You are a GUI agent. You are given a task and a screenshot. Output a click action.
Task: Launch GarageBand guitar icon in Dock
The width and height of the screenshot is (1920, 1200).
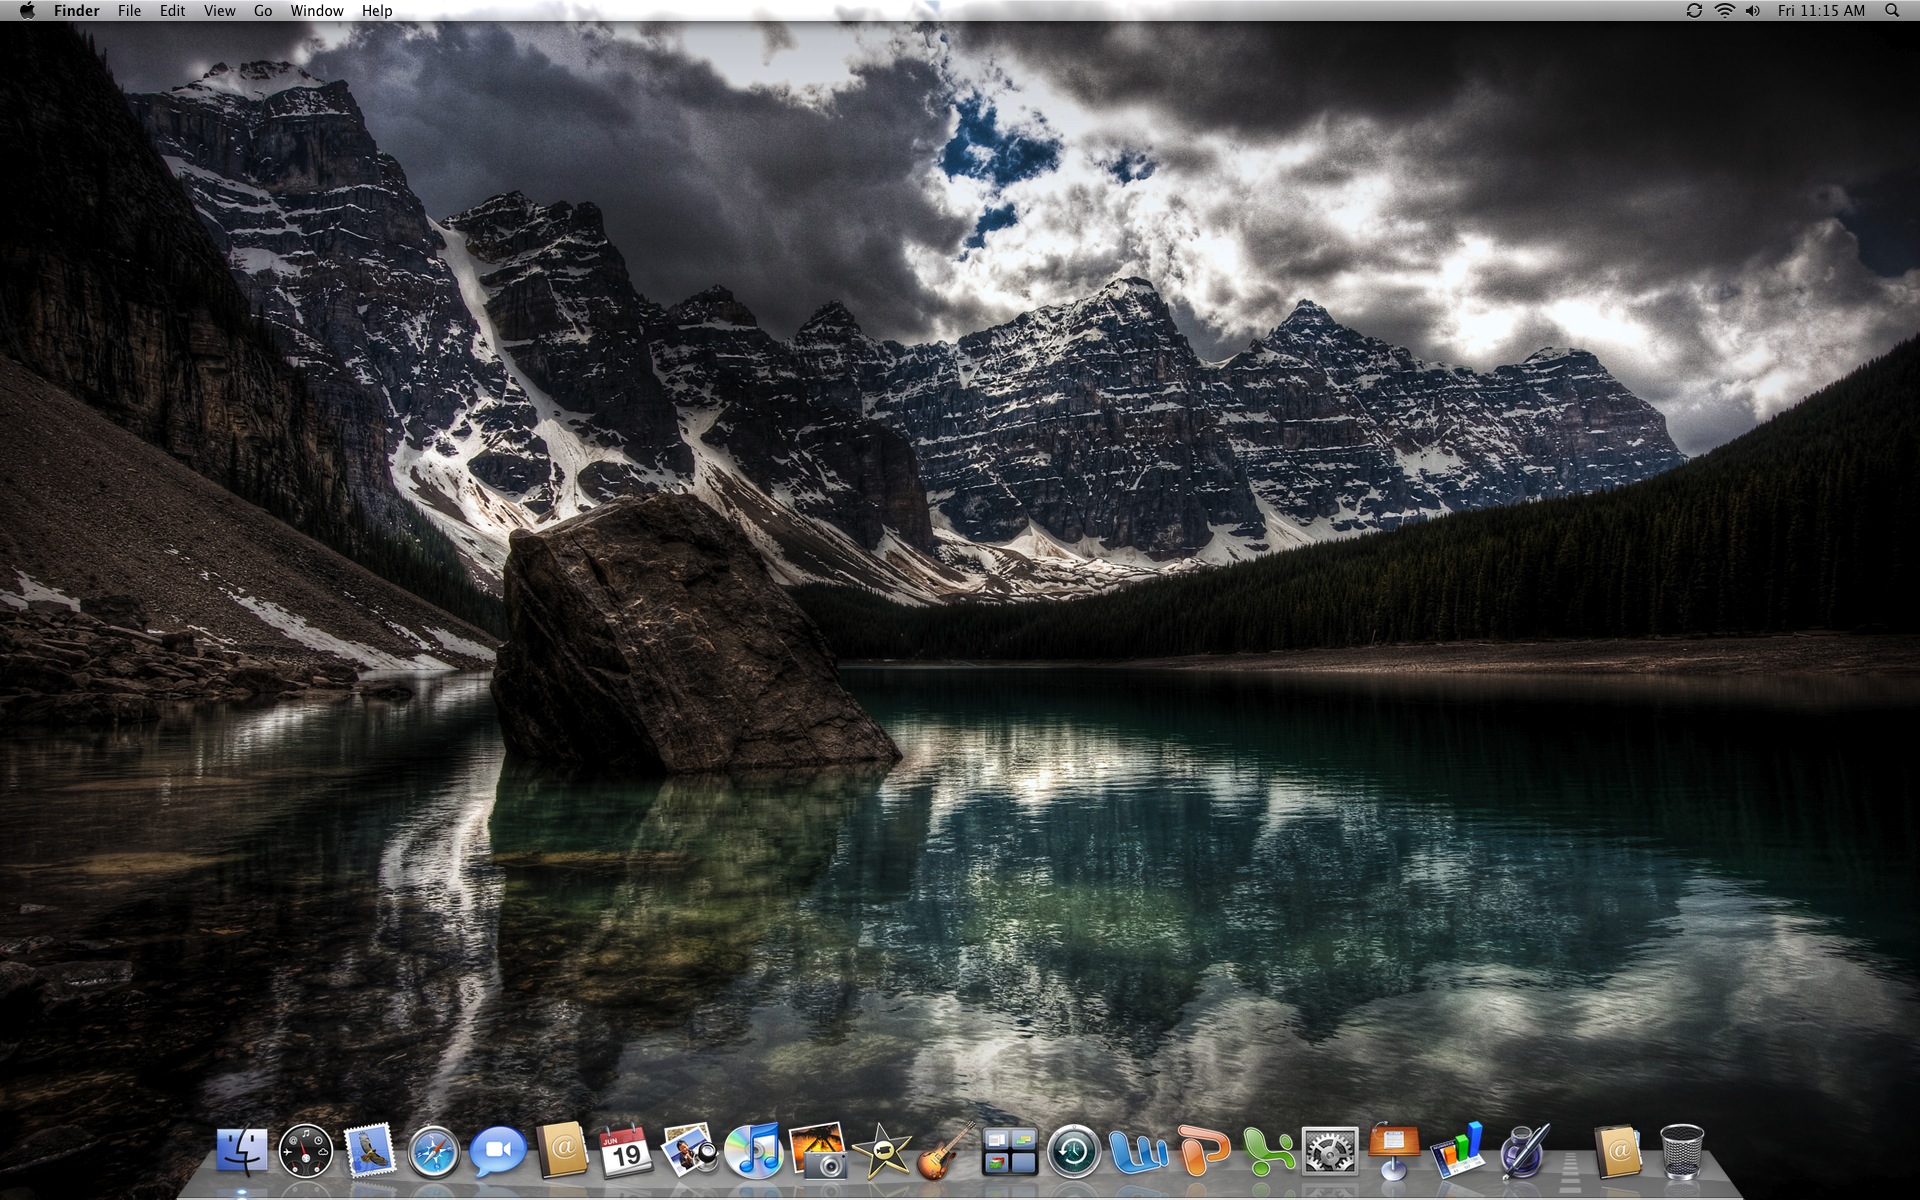coord(945,1151)
